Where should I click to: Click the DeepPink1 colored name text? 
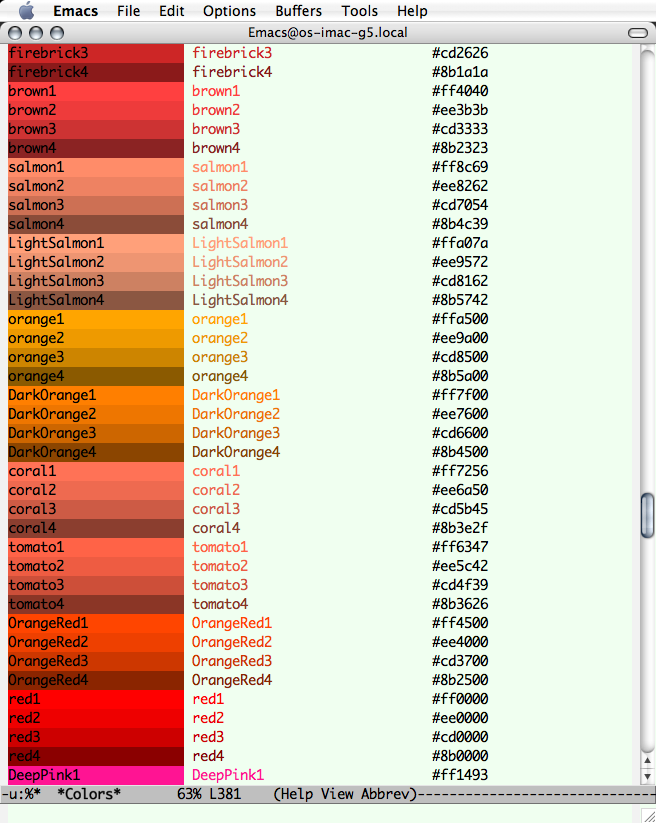click(x=228, y=776)
